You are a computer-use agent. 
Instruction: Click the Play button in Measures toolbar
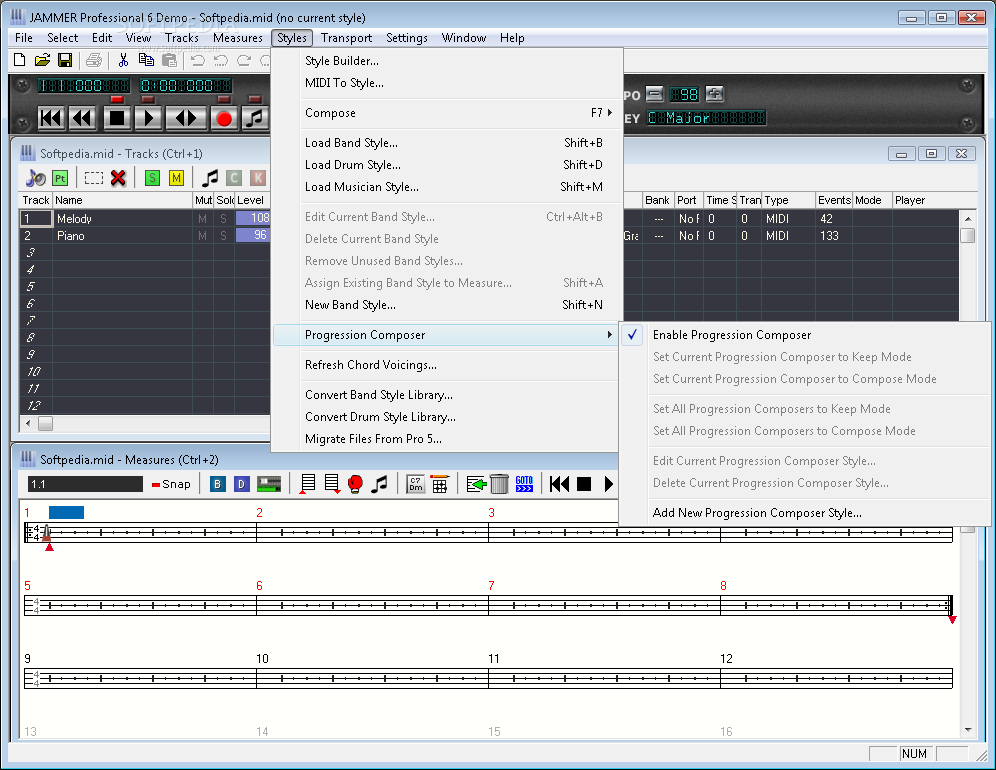coord(609,484)
